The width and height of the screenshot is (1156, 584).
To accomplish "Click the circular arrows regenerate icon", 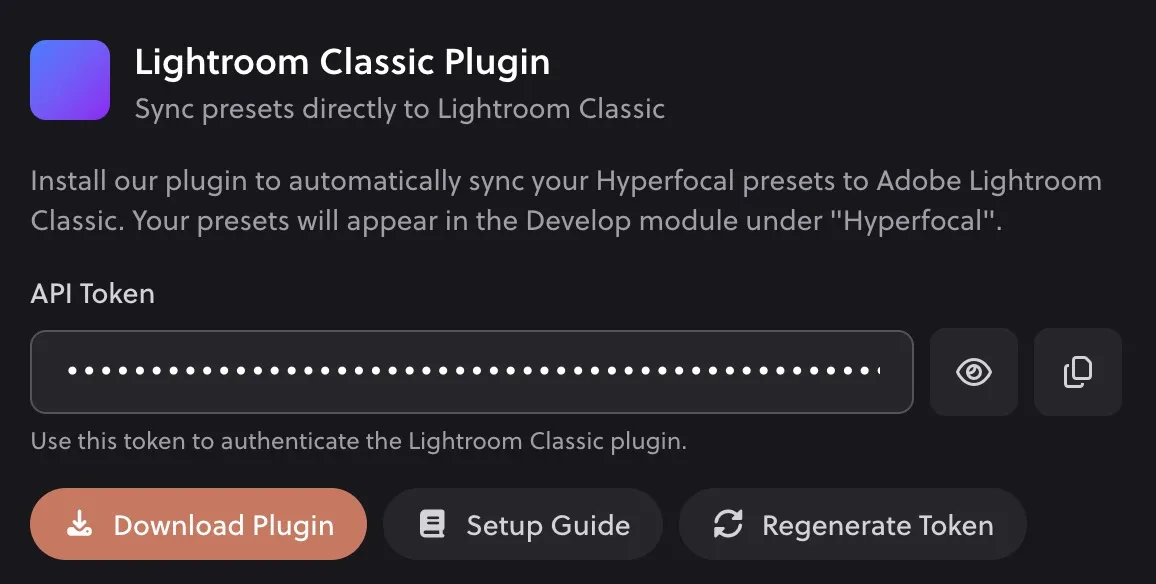I will point(728,525).
